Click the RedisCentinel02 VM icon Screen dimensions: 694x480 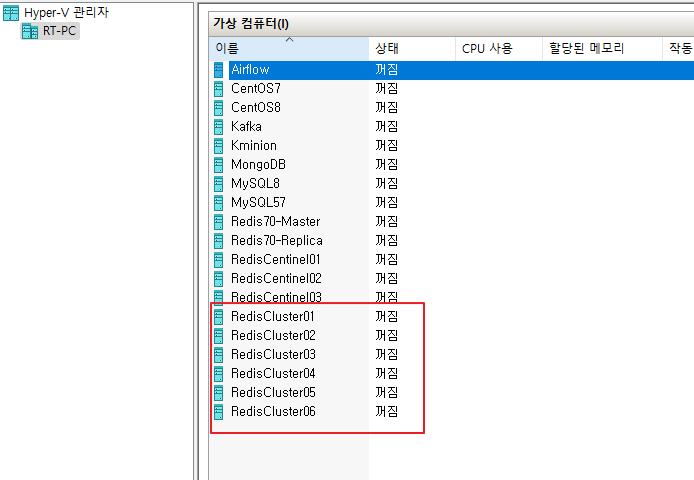(218, 279)
